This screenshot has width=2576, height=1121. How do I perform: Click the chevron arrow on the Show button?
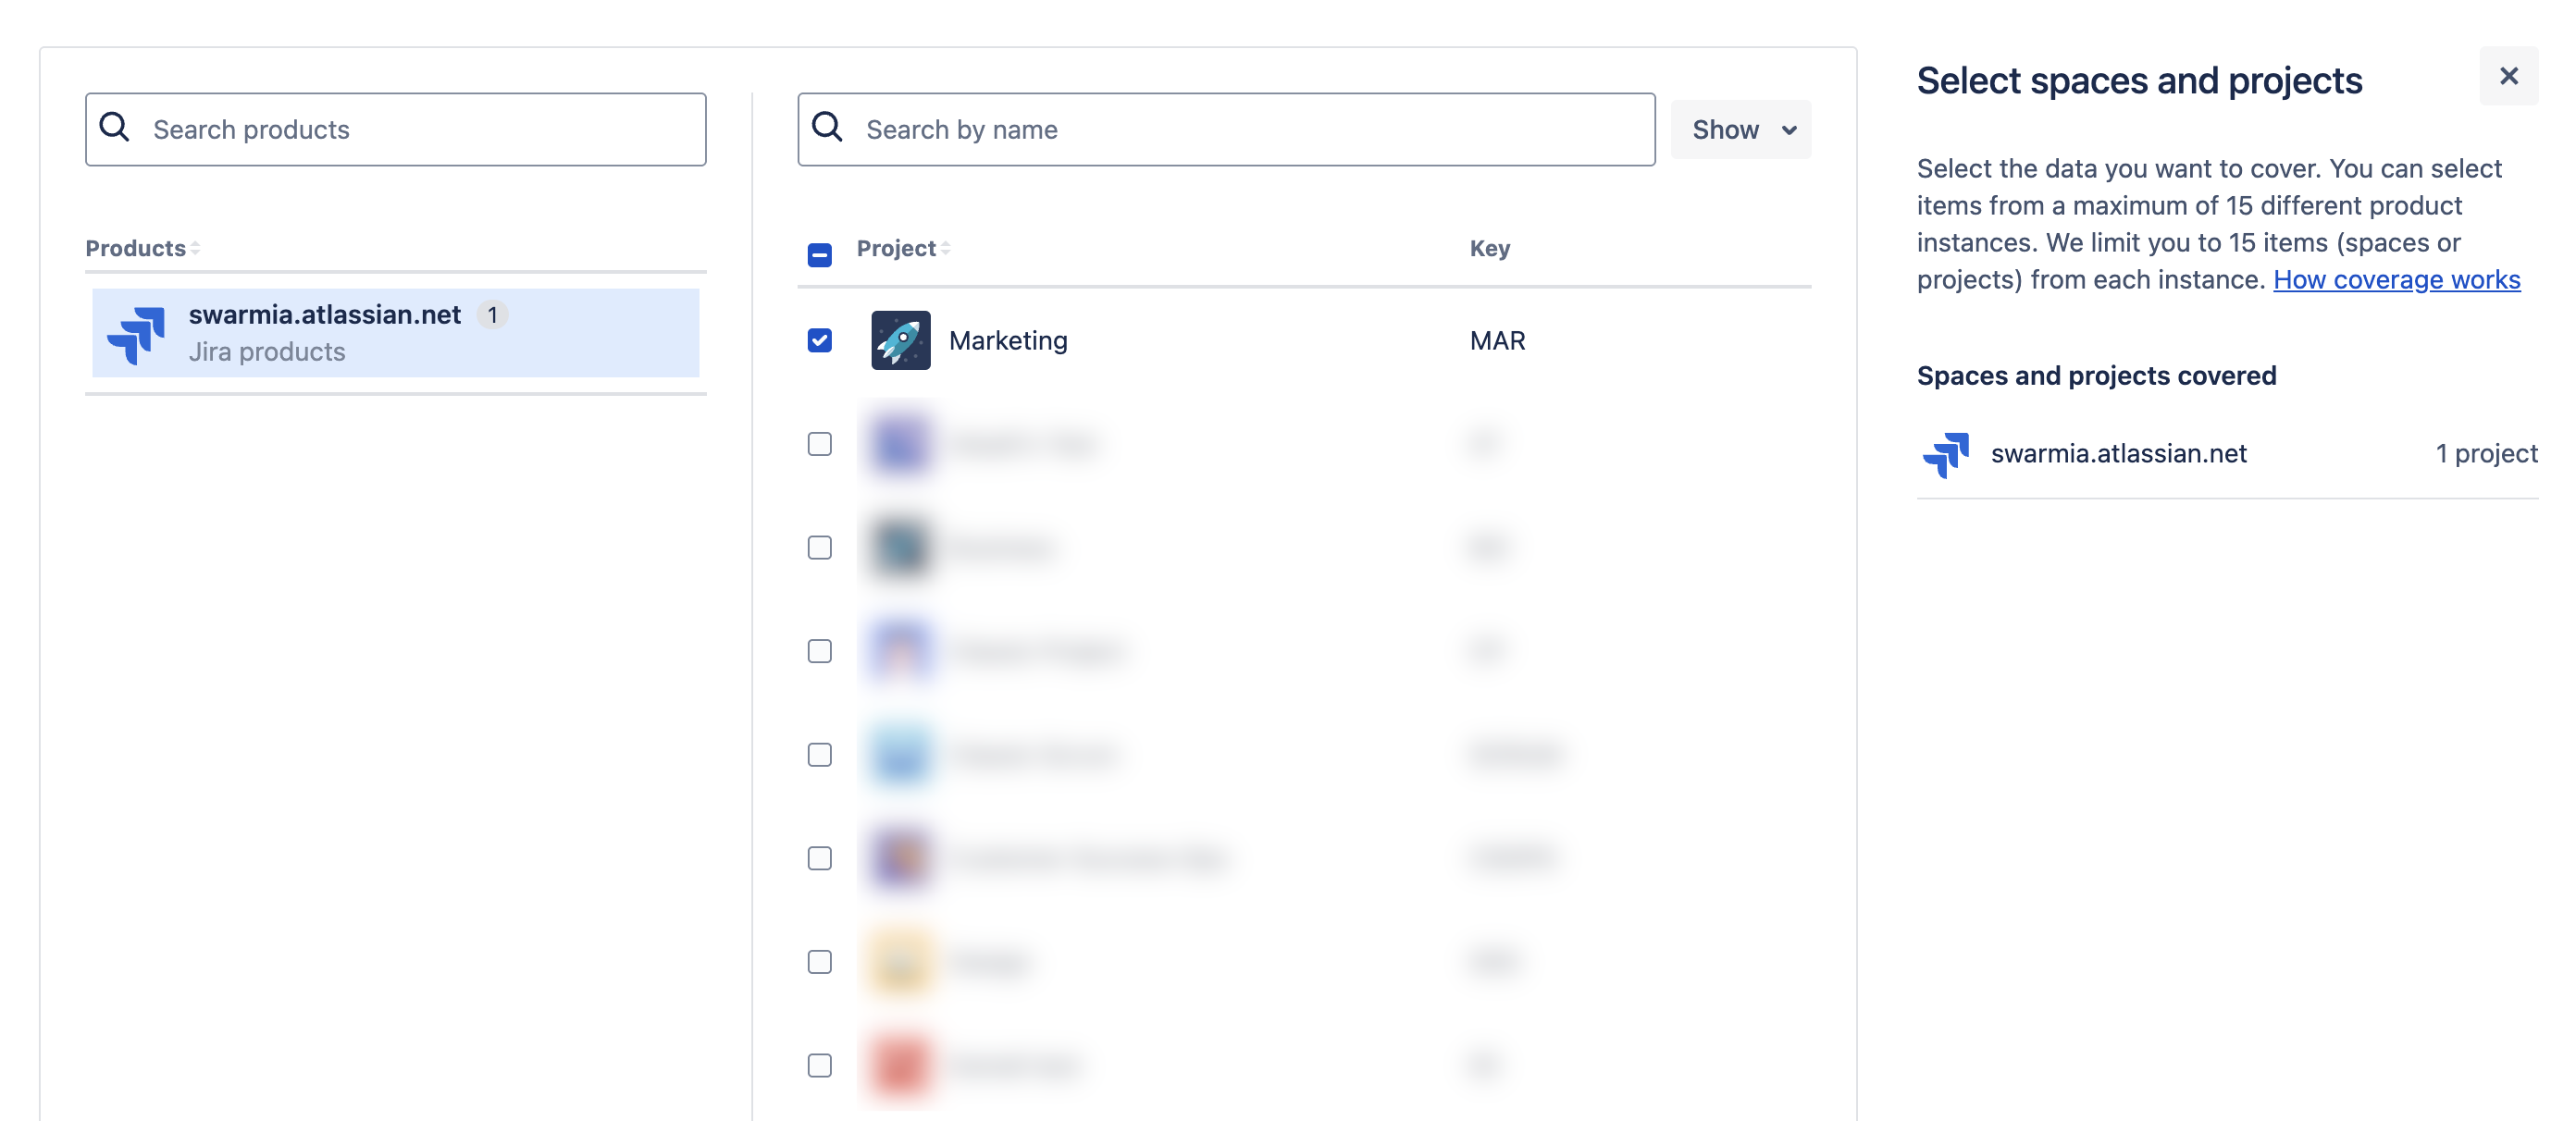(x=1789, y=130)
